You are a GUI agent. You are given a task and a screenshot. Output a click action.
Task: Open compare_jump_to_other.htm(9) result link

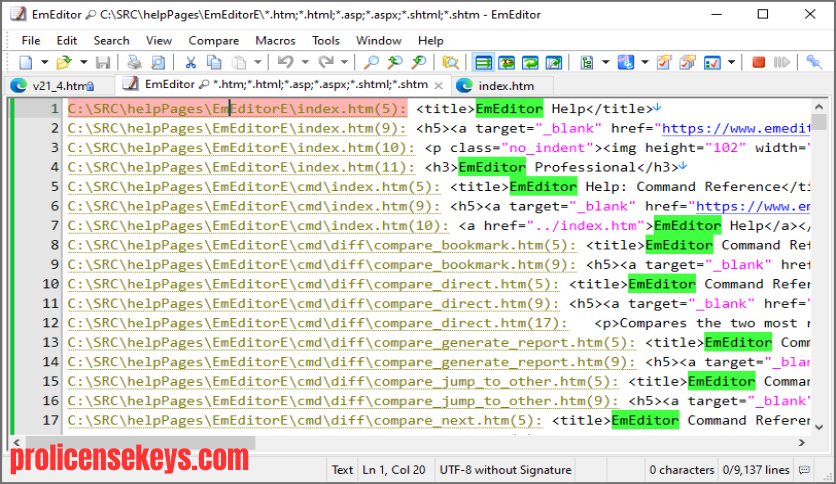point(343,401)
